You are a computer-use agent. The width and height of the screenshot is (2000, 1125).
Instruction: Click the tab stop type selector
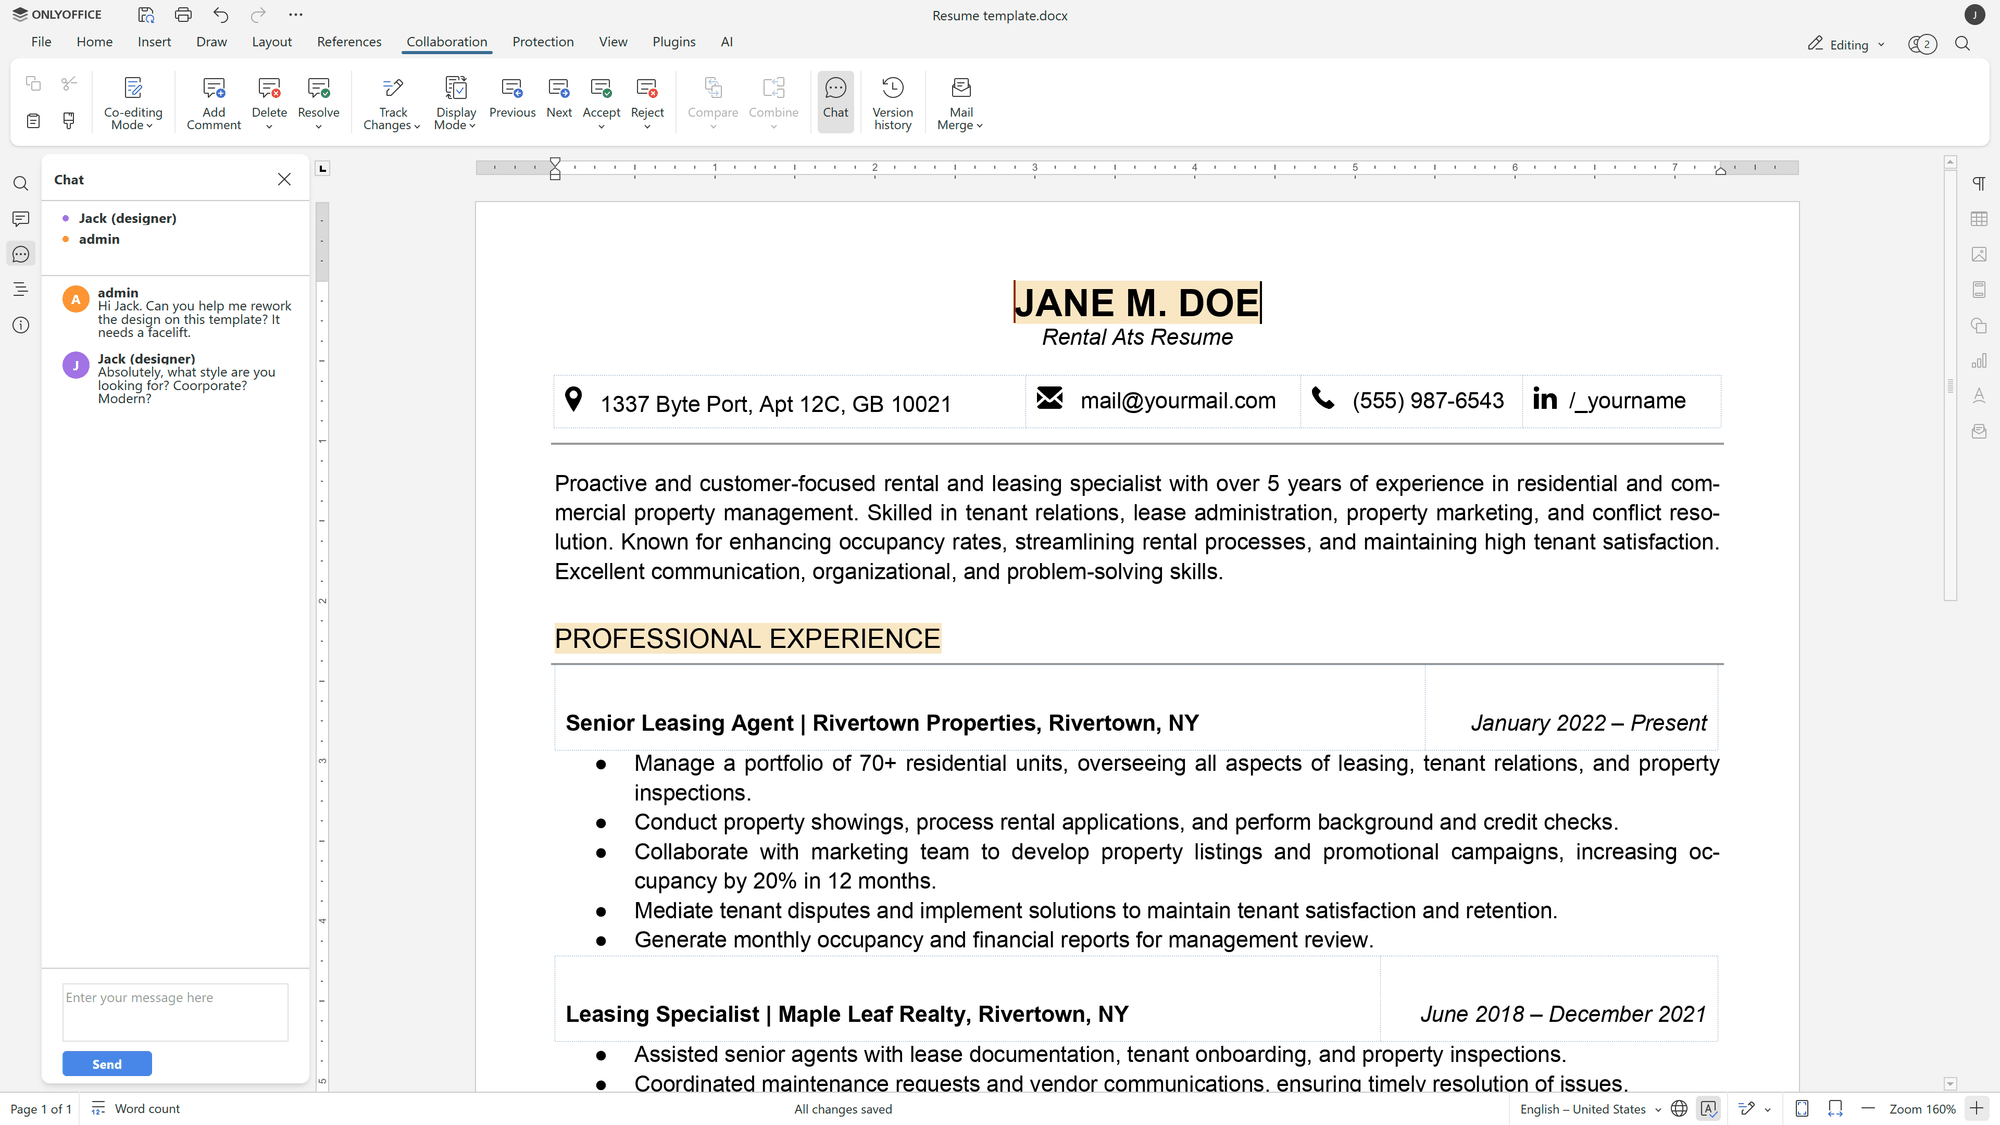[x=322, y=168]
